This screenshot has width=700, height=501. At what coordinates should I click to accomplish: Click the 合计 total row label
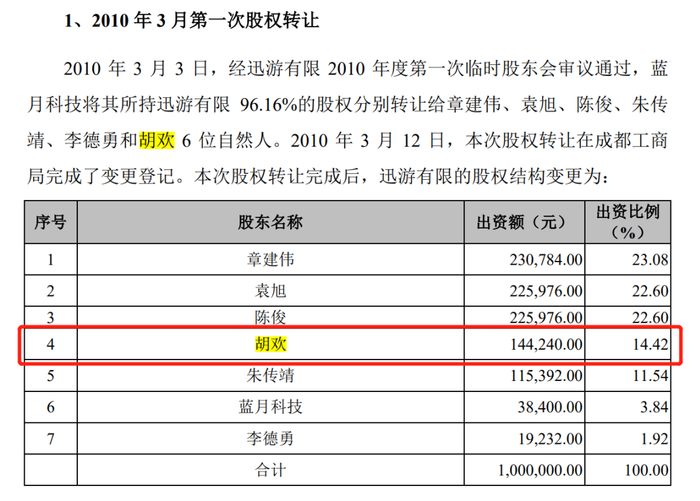click(270, 470)
